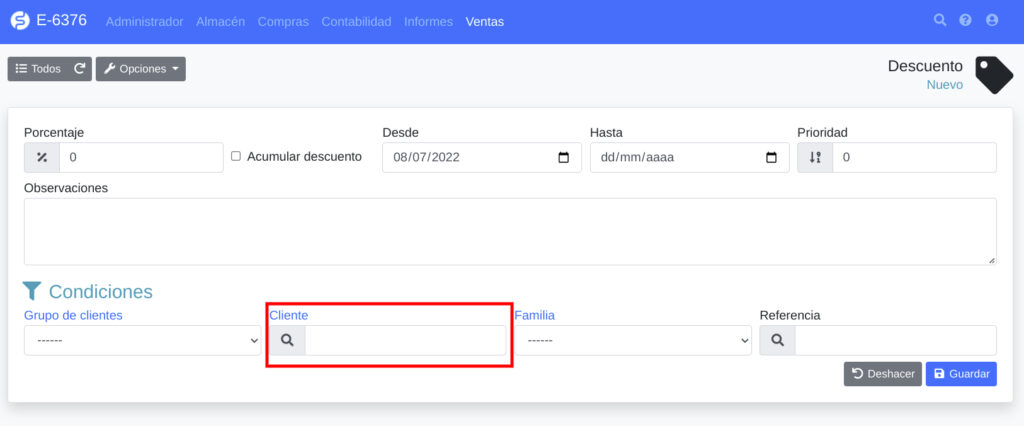Open the user account icon
This screenshot has width=1024, height=426.
(x=991, y=20)
